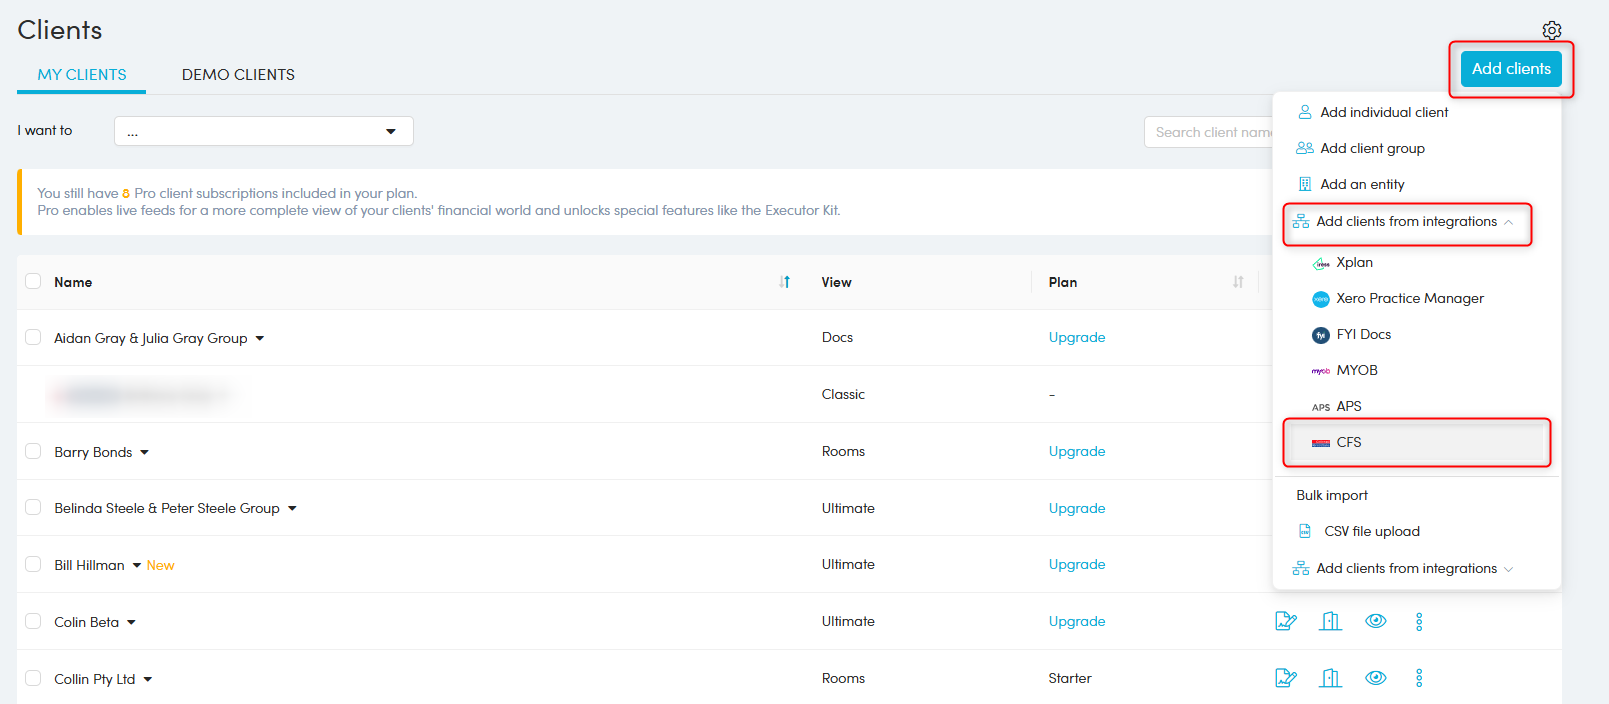Tick the select-all checkbox in table header
The image size is (1609, 704).
pyautogui.click(x=33, y=282)
